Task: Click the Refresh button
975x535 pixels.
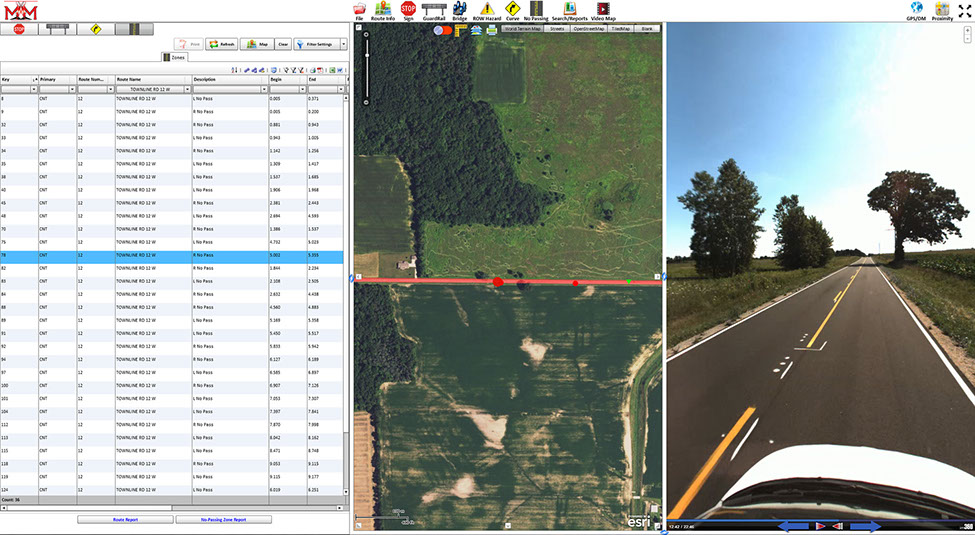Action: (x=221, y=44)
